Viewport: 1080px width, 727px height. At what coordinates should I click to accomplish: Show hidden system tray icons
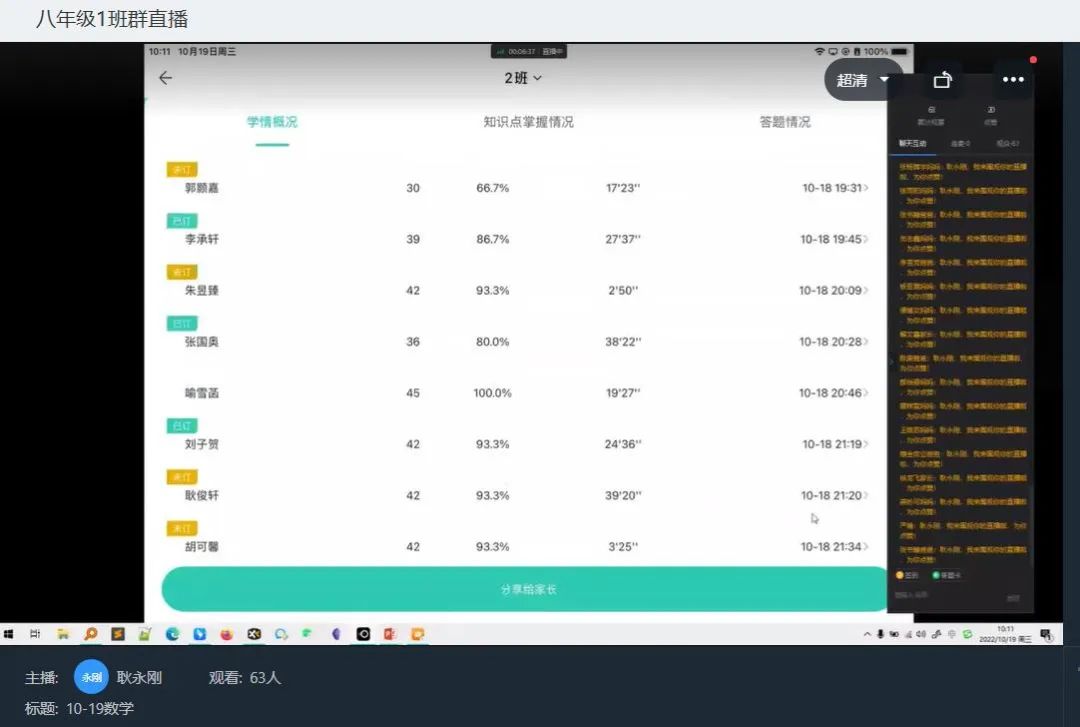pyautogui.click(x=867, y=634)
